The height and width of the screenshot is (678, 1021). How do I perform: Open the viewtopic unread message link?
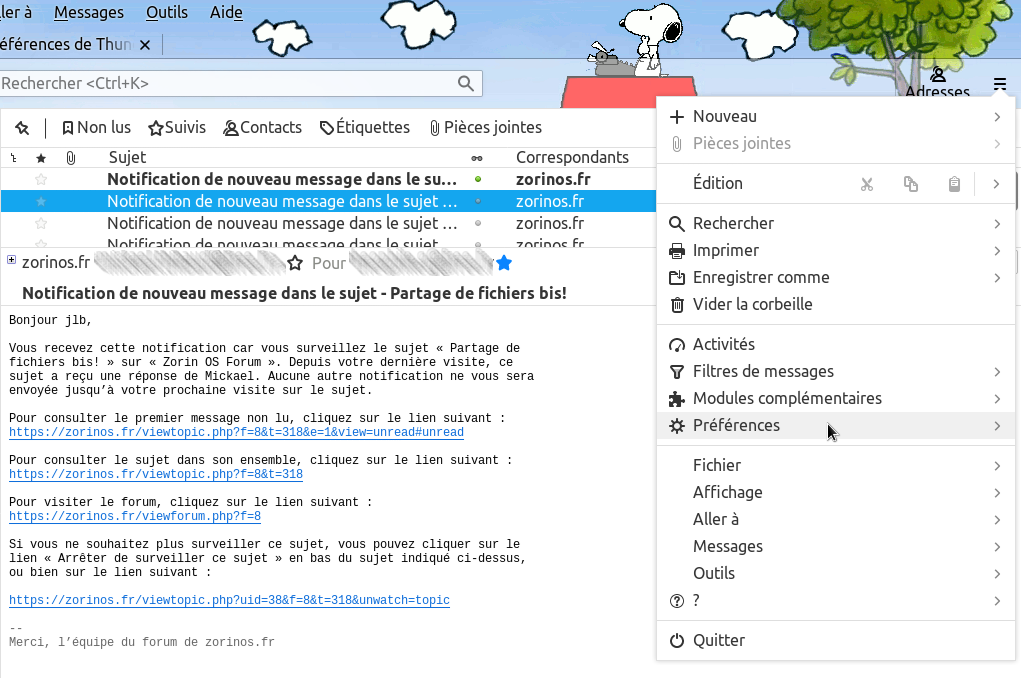[236, 433]
